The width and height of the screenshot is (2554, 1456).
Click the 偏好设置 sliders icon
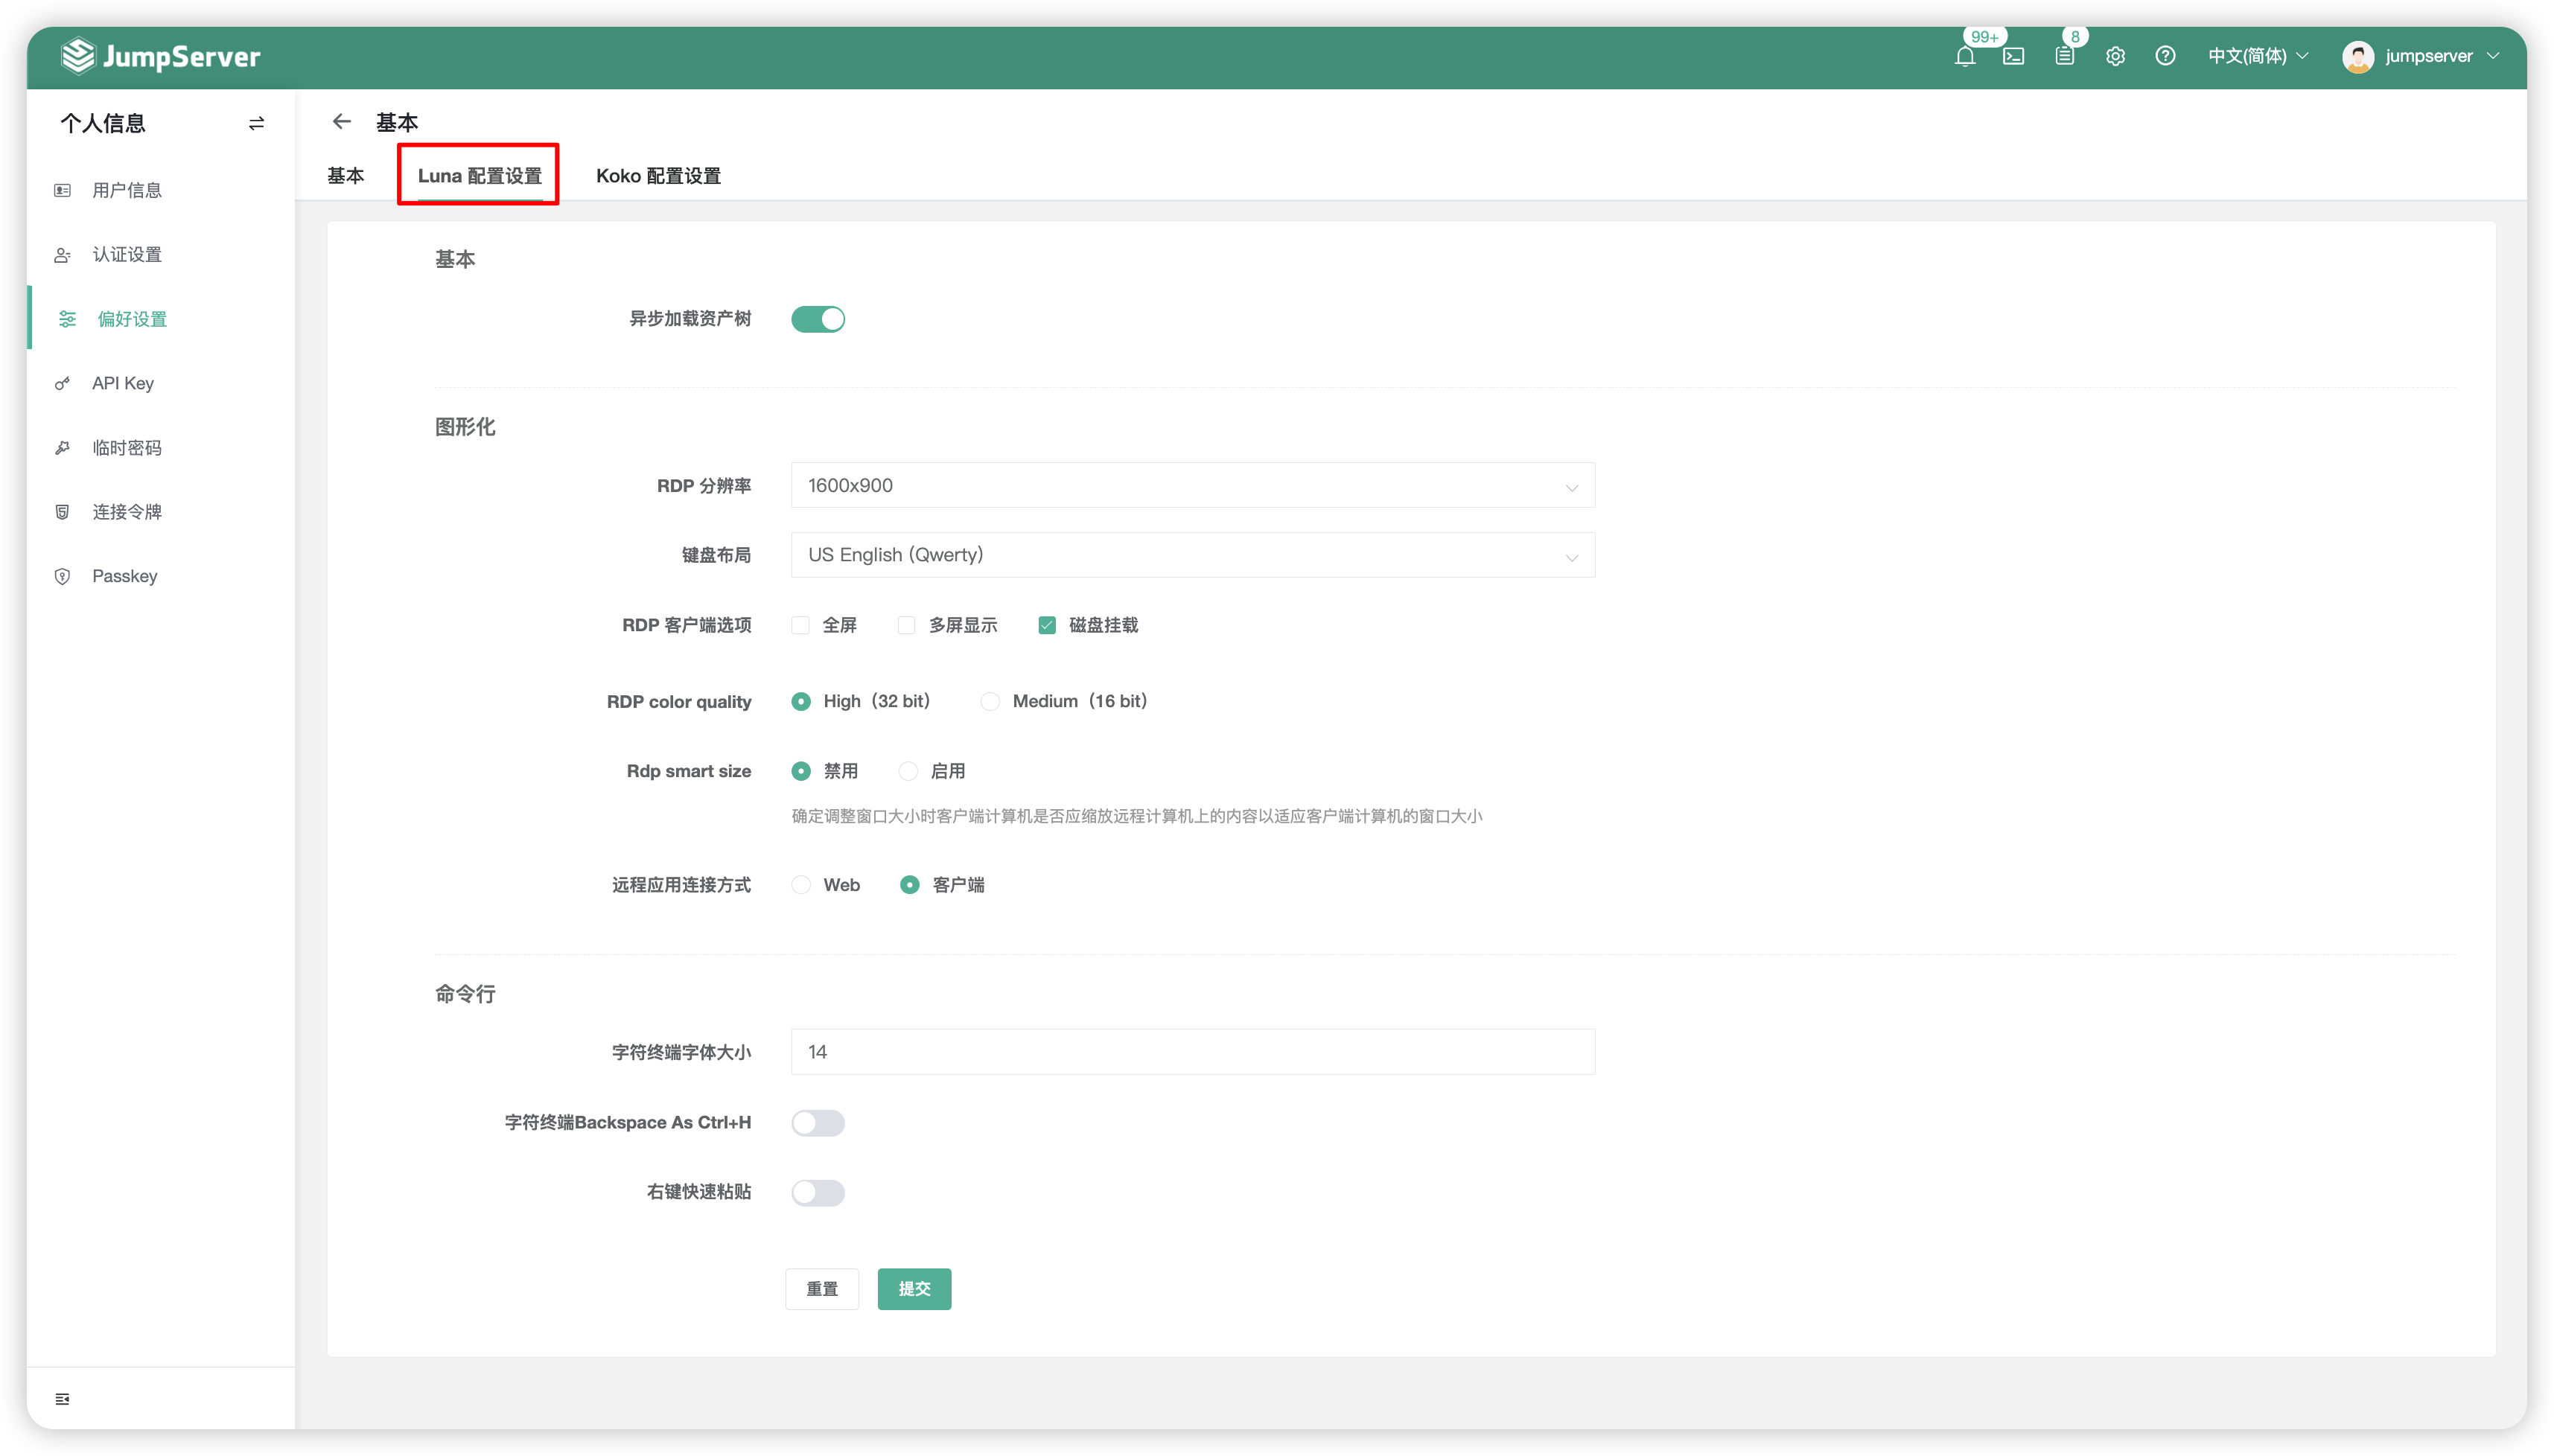(67, 319)
